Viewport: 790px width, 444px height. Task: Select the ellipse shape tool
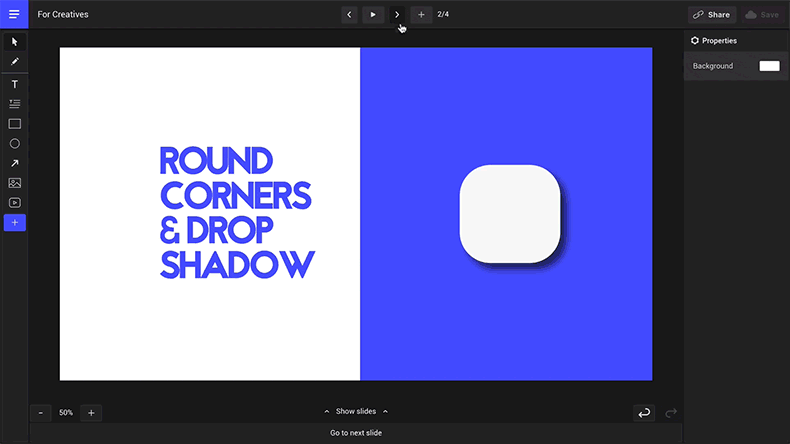[x=14, y=144]
